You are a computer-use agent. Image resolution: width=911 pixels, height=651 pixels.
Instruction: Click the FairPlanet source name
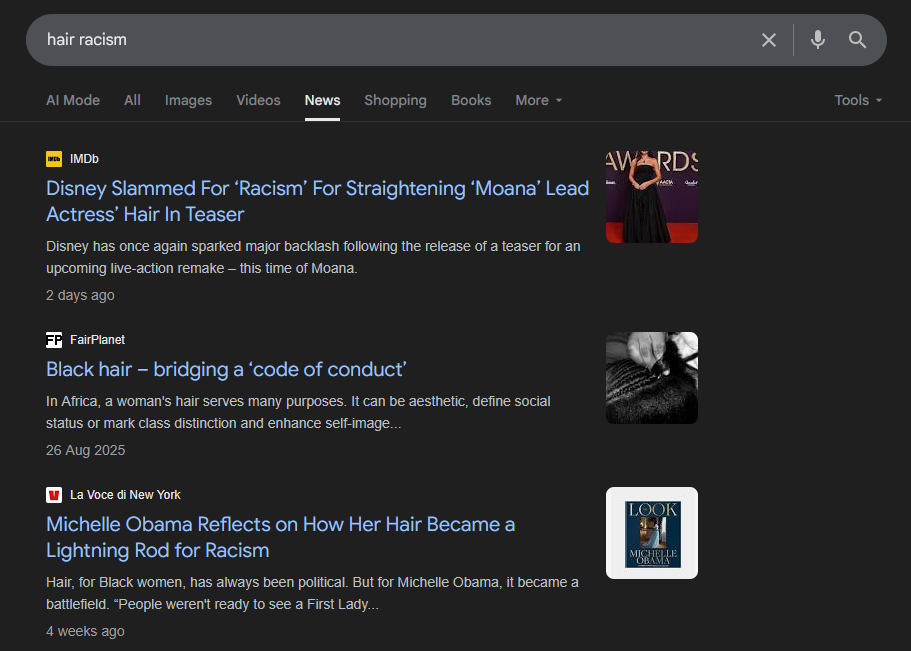[98, 339]
